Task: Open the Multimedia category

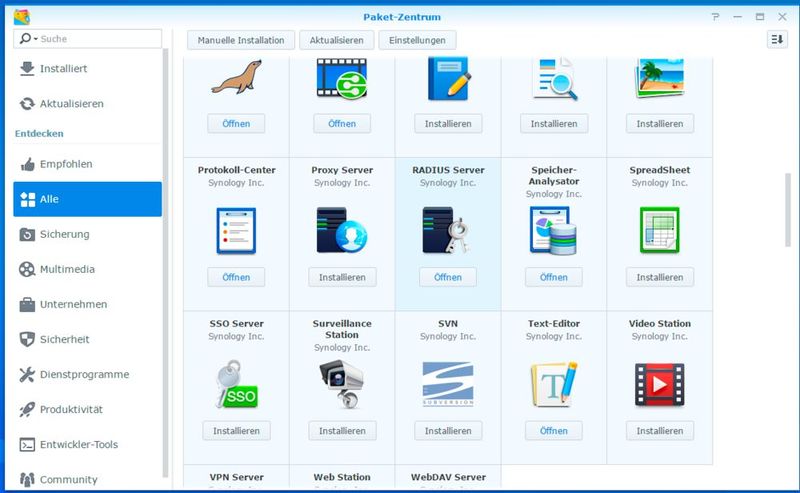Action: [87, 269]
